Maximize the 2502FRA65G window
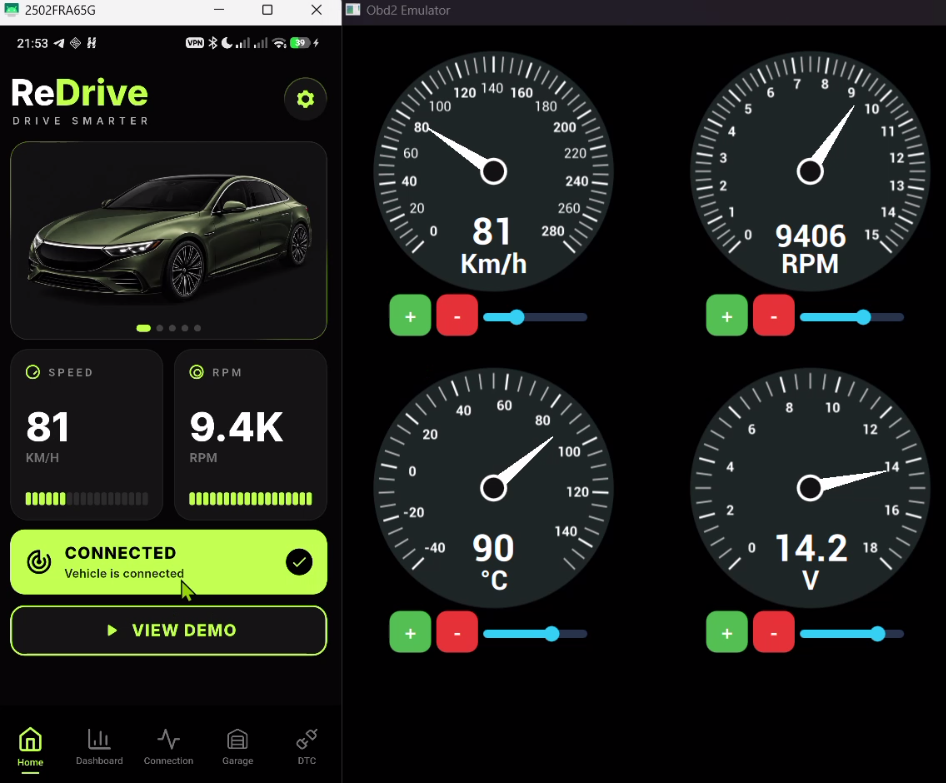Viewport: 946px width, 783px height. (267, 10)
